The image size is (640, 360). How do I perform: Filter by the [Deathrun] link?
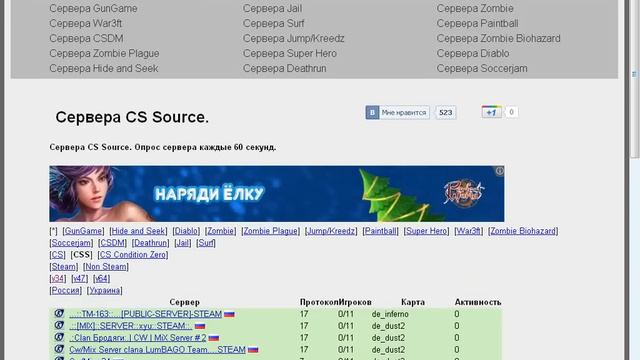click(150, 243)
